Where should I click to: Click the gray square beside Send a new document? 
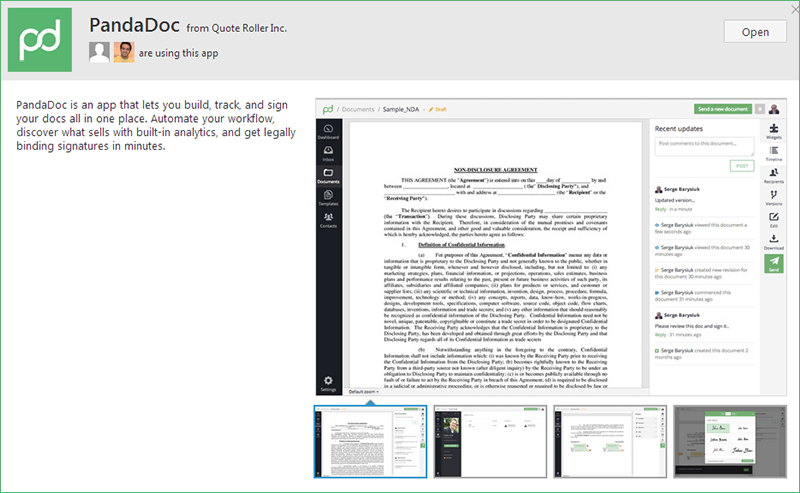(760, 109)
